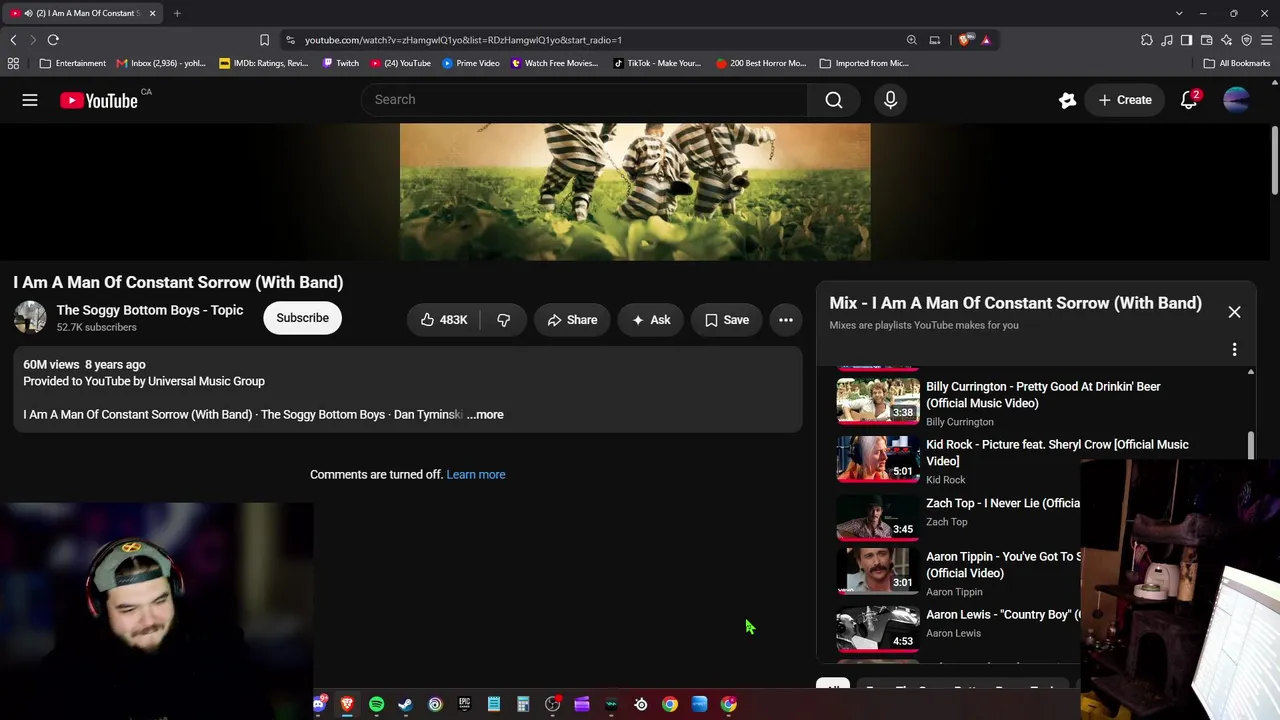Open the browser main menu

[1267, 40]
